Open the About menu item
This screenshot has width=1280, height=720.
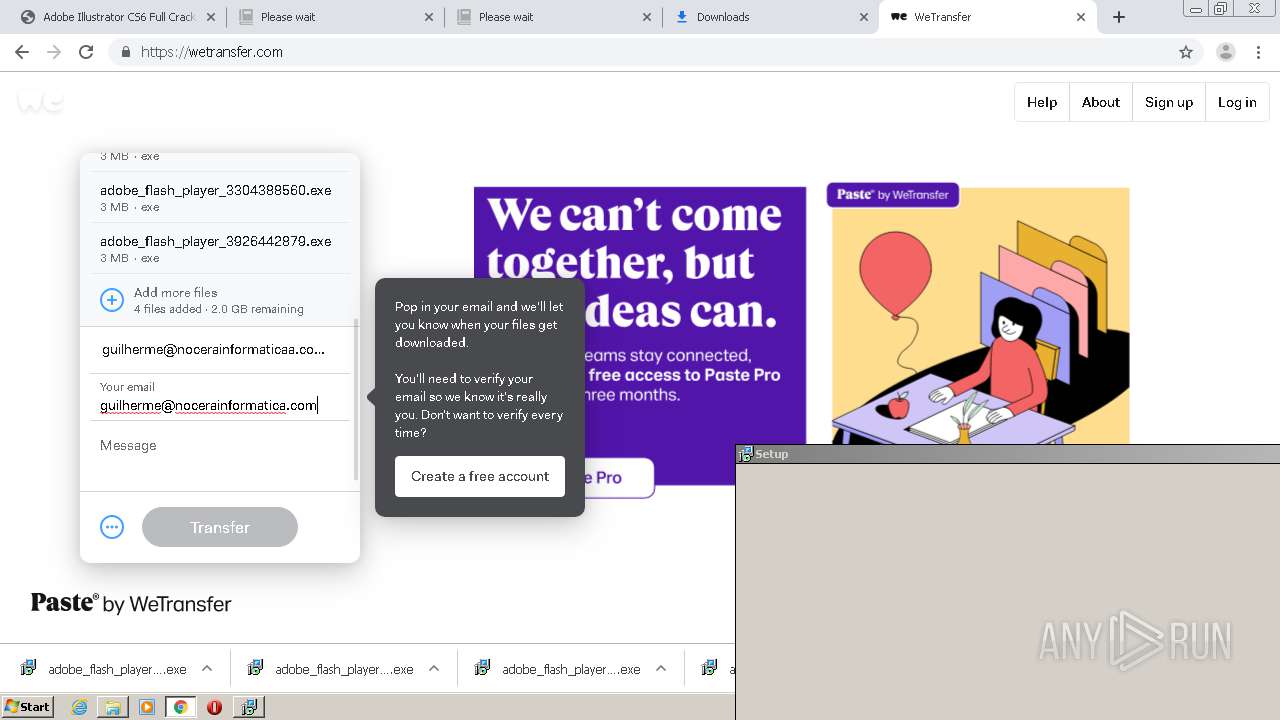point(1100,102)
